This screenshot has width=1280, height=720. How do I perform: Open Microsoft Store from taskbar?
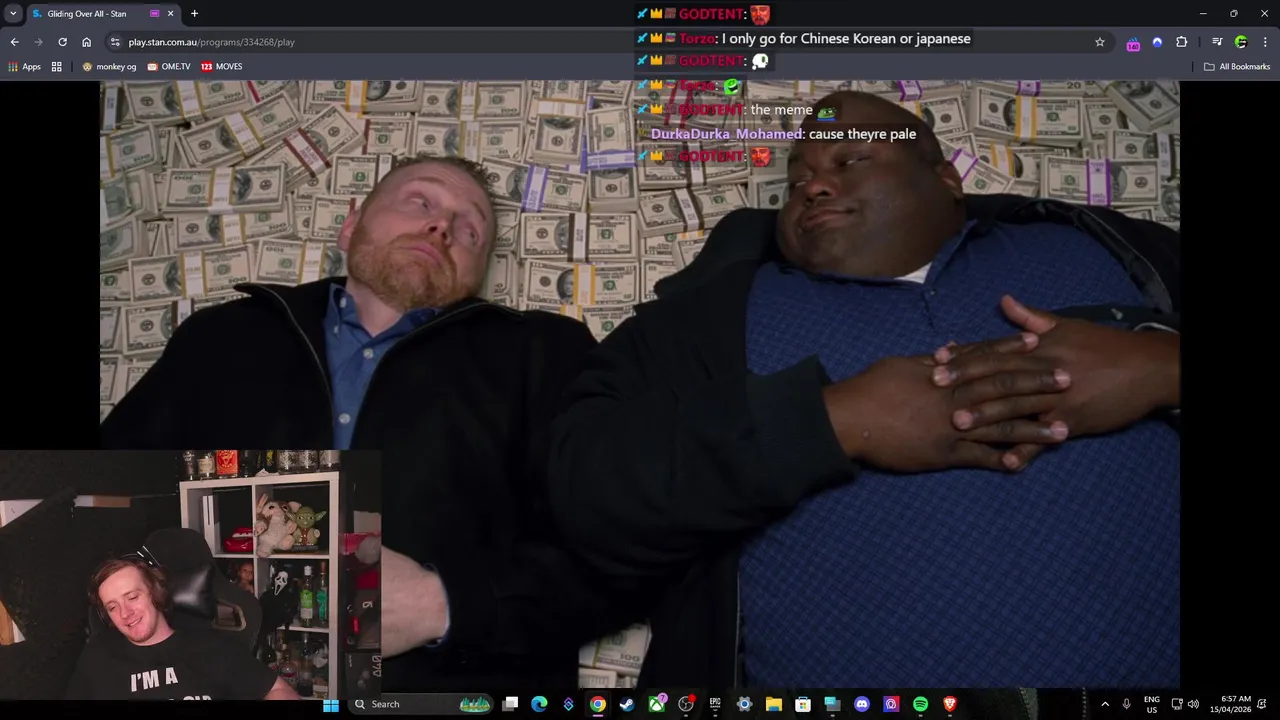pyautogui.click(x=803, y=704)
